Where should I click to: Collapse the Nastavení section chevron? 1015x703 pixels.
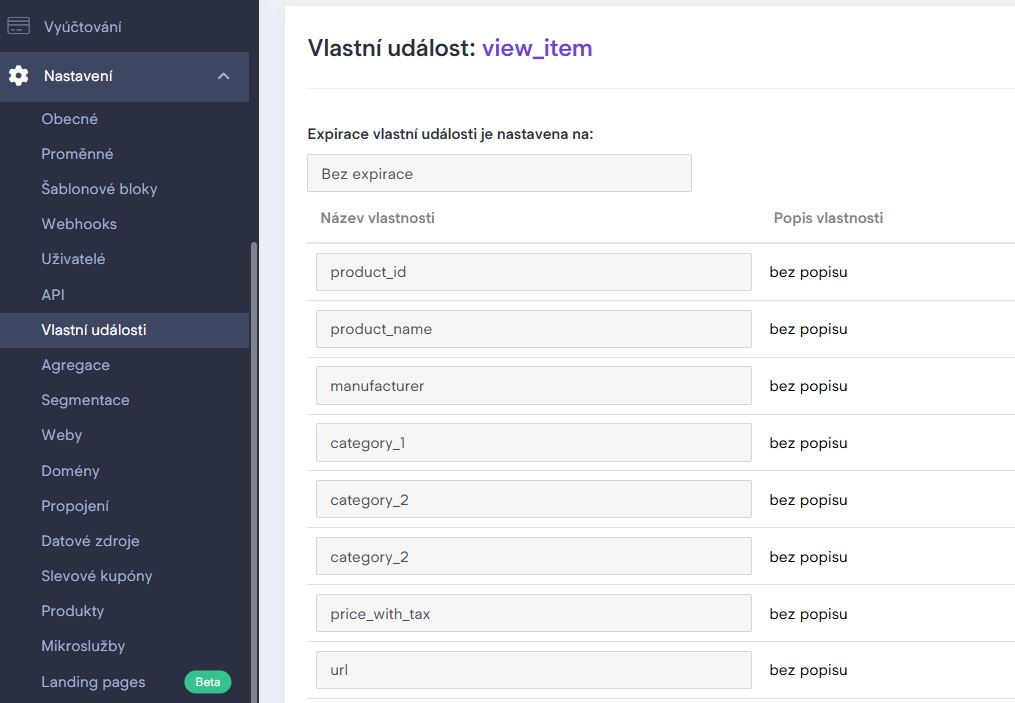tap(224, 76)
